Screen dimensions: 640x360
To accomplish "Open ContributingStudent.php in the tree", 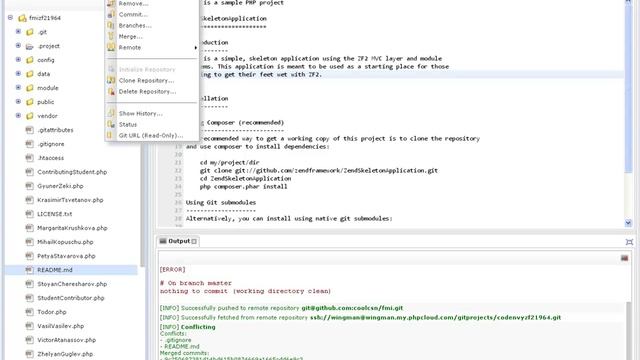I will (x=72, y=172).
